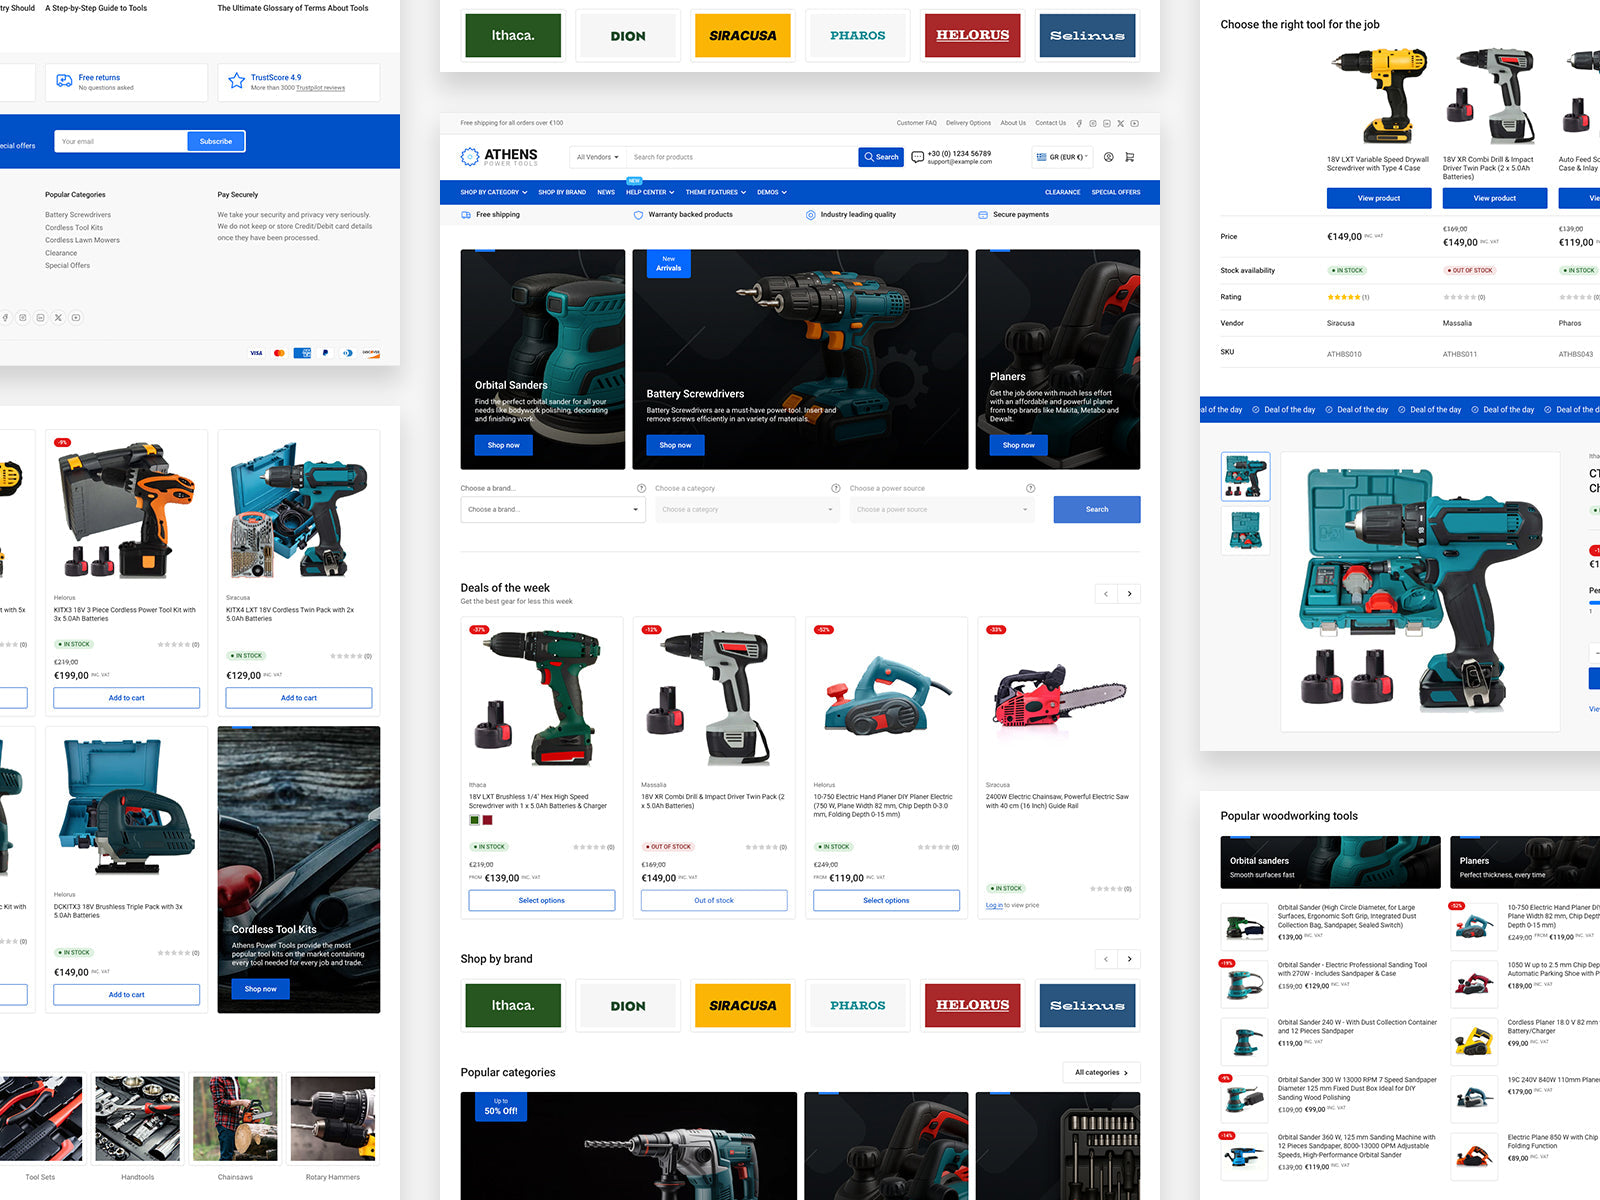Click the blue Search button in header
This screenshot has width=1600, height=1200.
(x=881, y=157)
